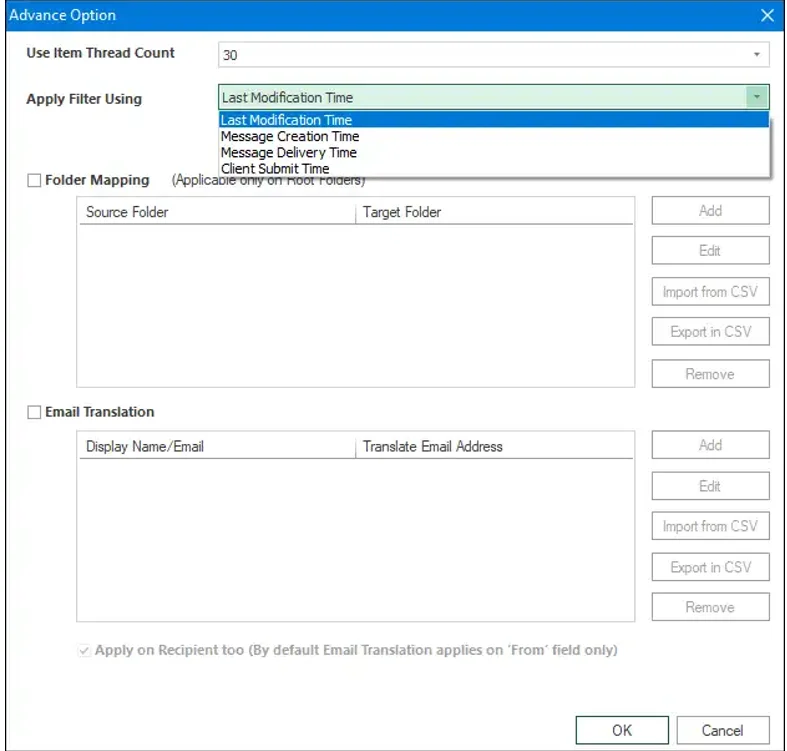
Task: Collapse the Apply Filter Using dropdown arrow
Action: pyautogui.click(x=756, y=97)
